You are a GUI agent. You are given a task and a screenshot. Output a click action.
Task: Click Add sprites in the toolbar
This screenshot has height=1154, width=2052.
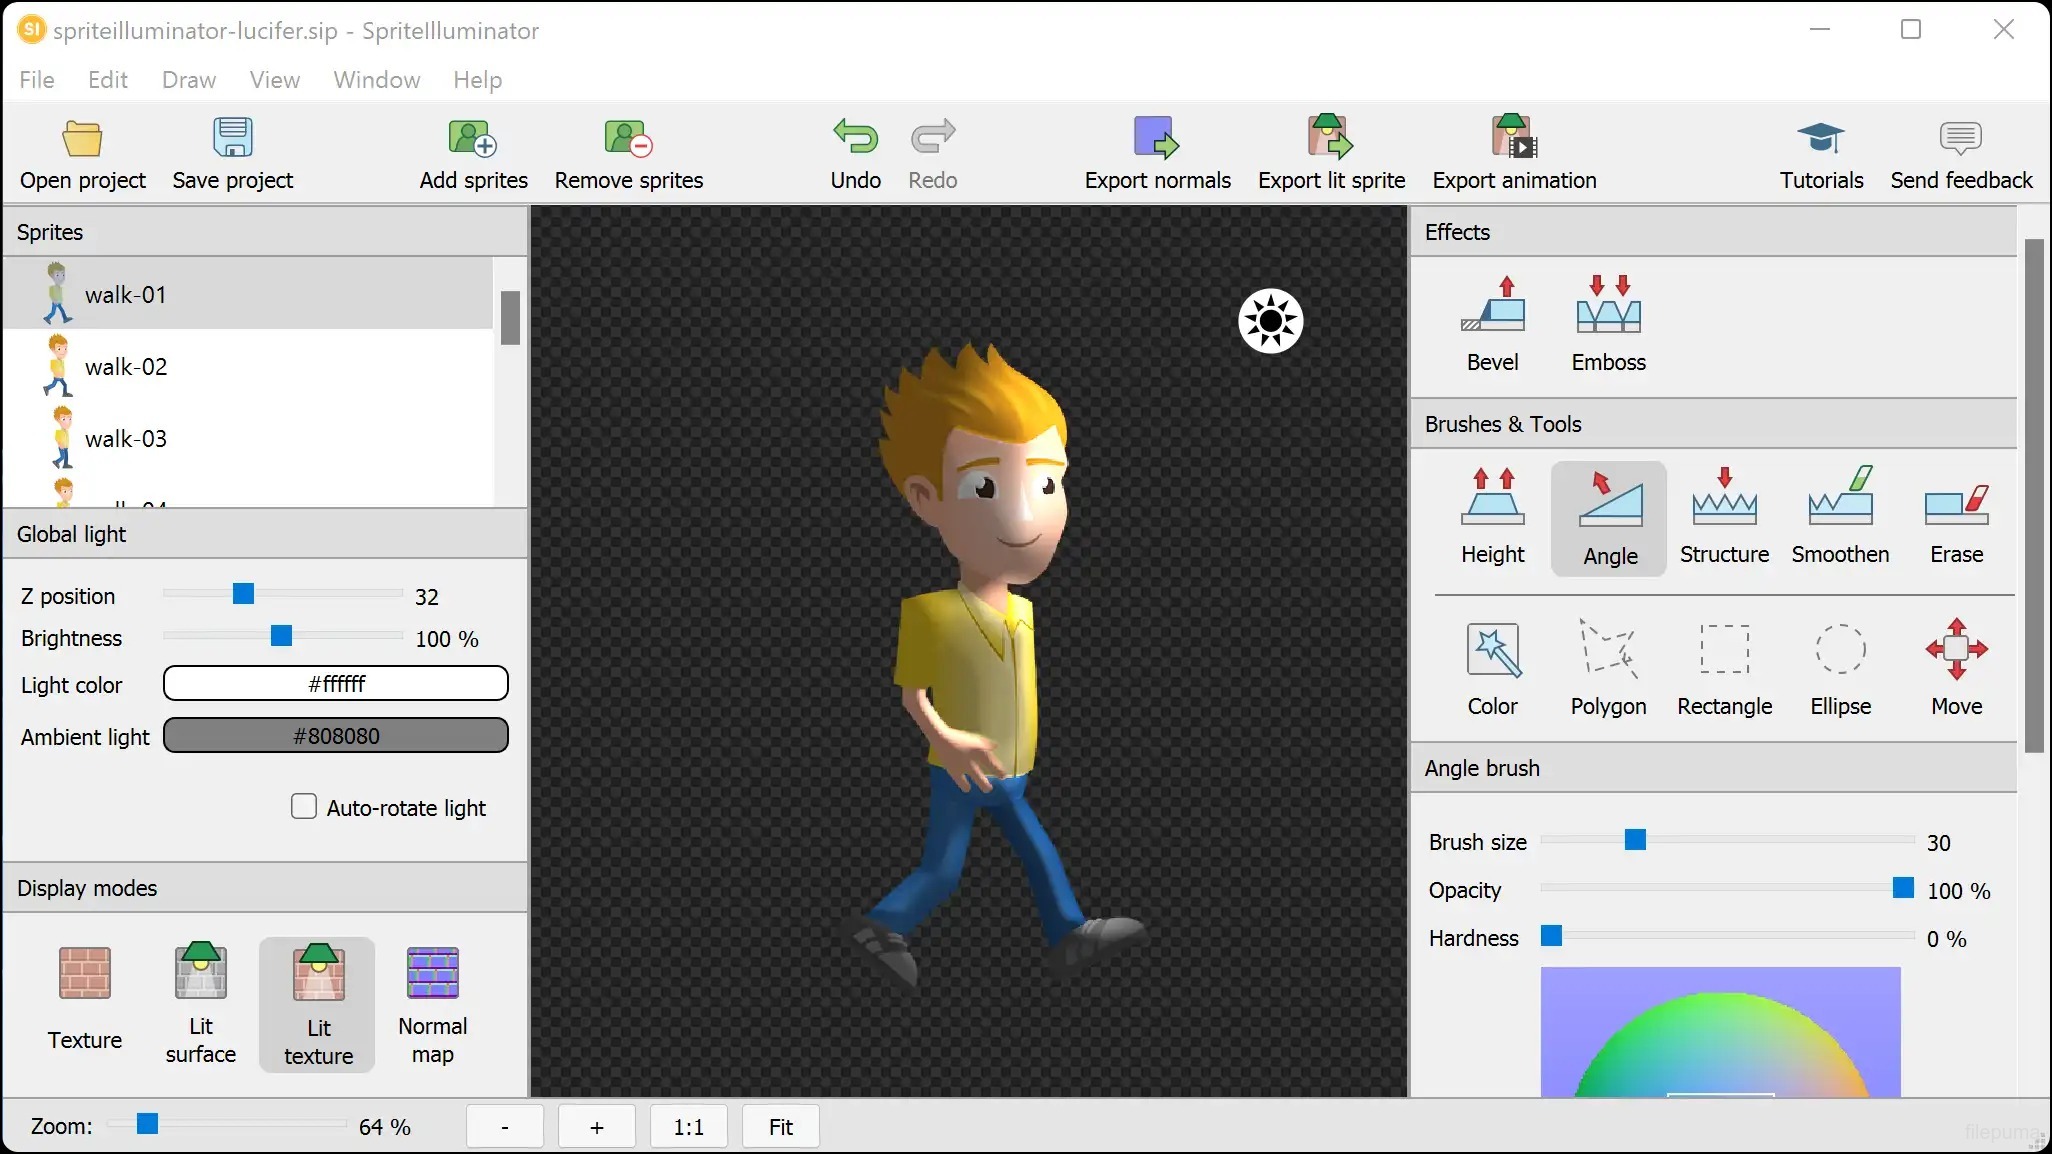[x=473, y=152]
